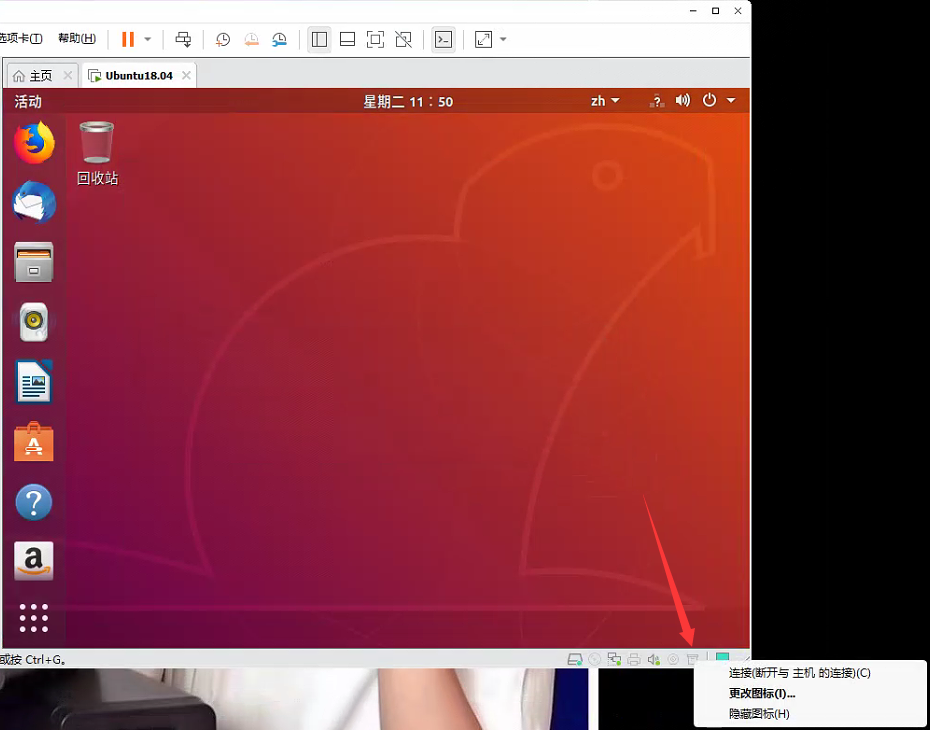930x730 pixels.
Task: Send Ctrl+Alt+Del to the virtual machine
Action: [x=183, y=39]
